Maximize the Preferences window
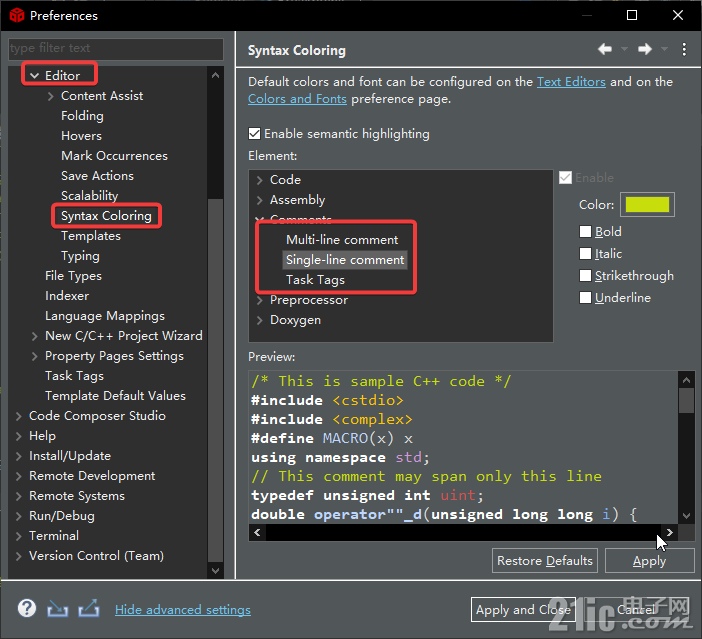702x639 pixels. (632, 15)
